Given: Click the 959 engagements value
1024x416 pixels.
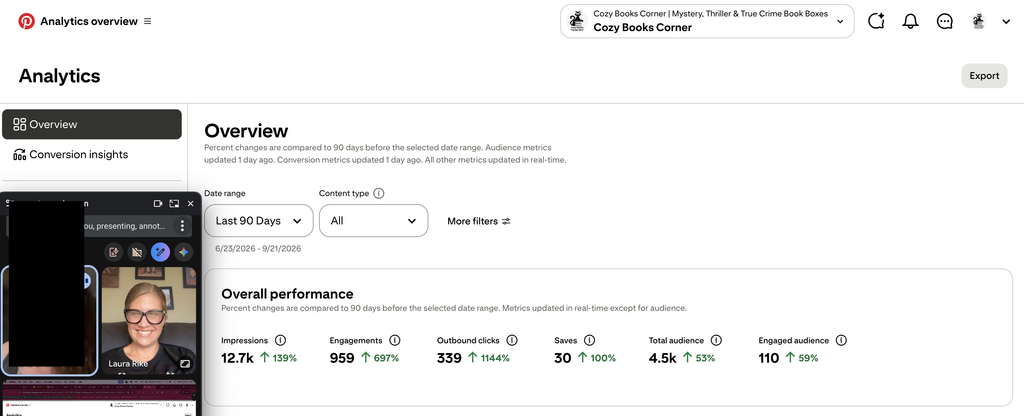Looking at the screenshot, I should [342, 358].
